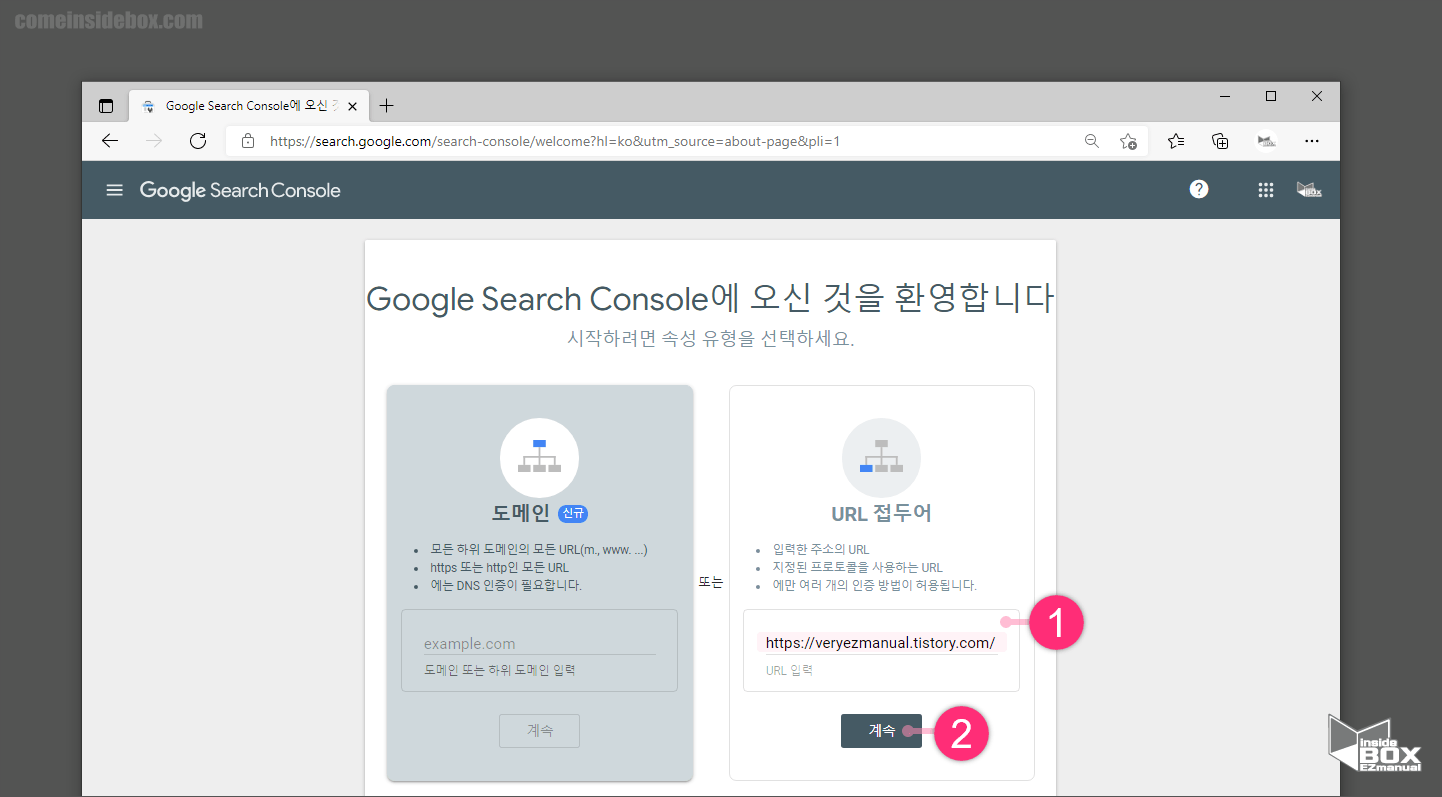Image resolution: width=1442 pixels, height=797 pixels.
Task: Click the address bar URL
Action: click(x=555, y=141)
